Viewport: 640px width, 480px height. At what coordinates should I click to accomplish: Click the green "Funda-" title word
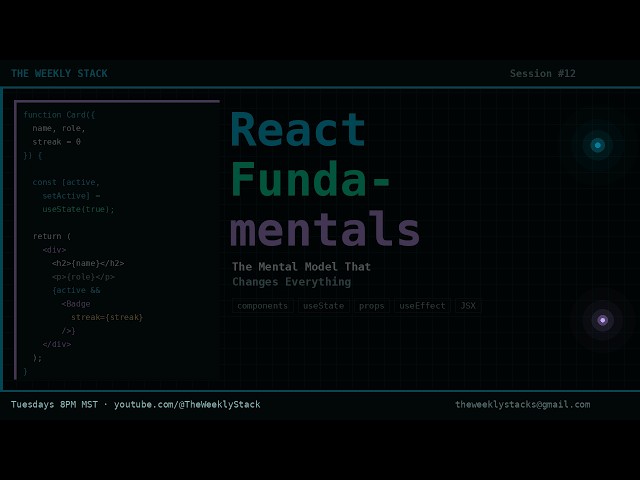(311, 179)
